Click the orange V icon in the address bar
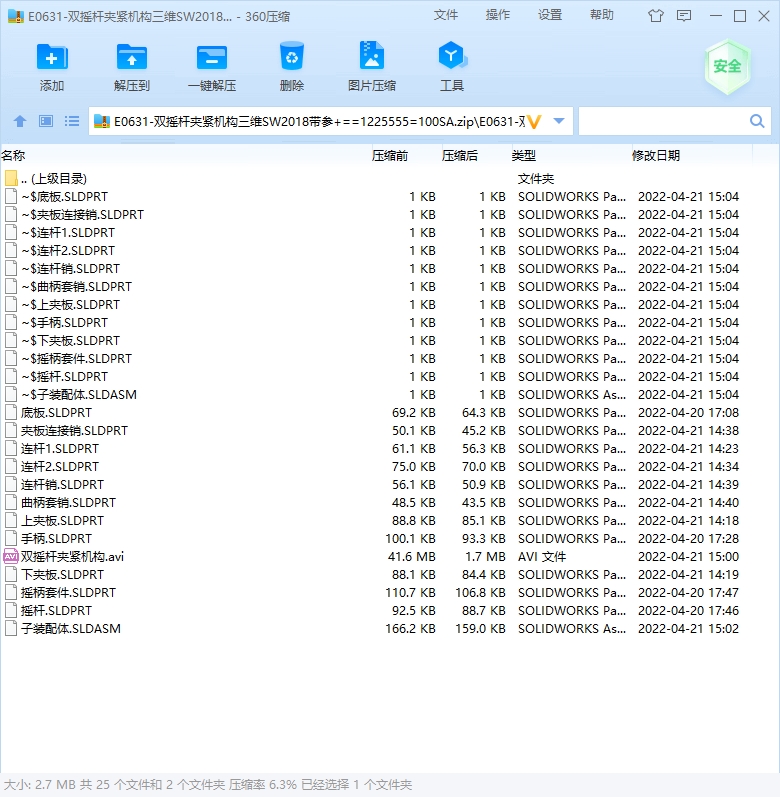 534,121
